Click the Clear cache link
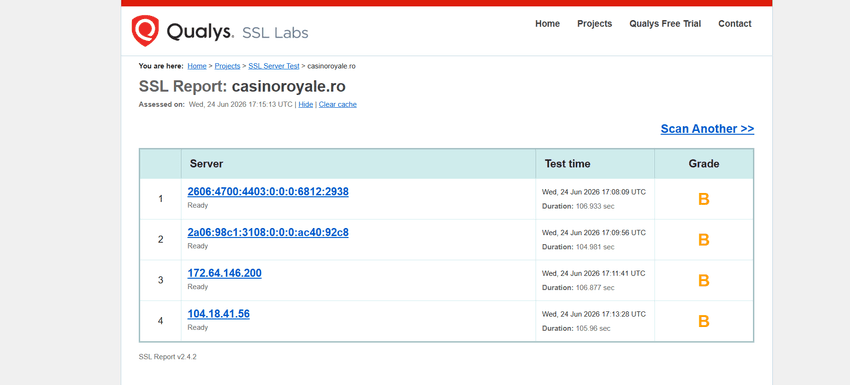Viewport: 850px width, 385px height. (338, 104)
